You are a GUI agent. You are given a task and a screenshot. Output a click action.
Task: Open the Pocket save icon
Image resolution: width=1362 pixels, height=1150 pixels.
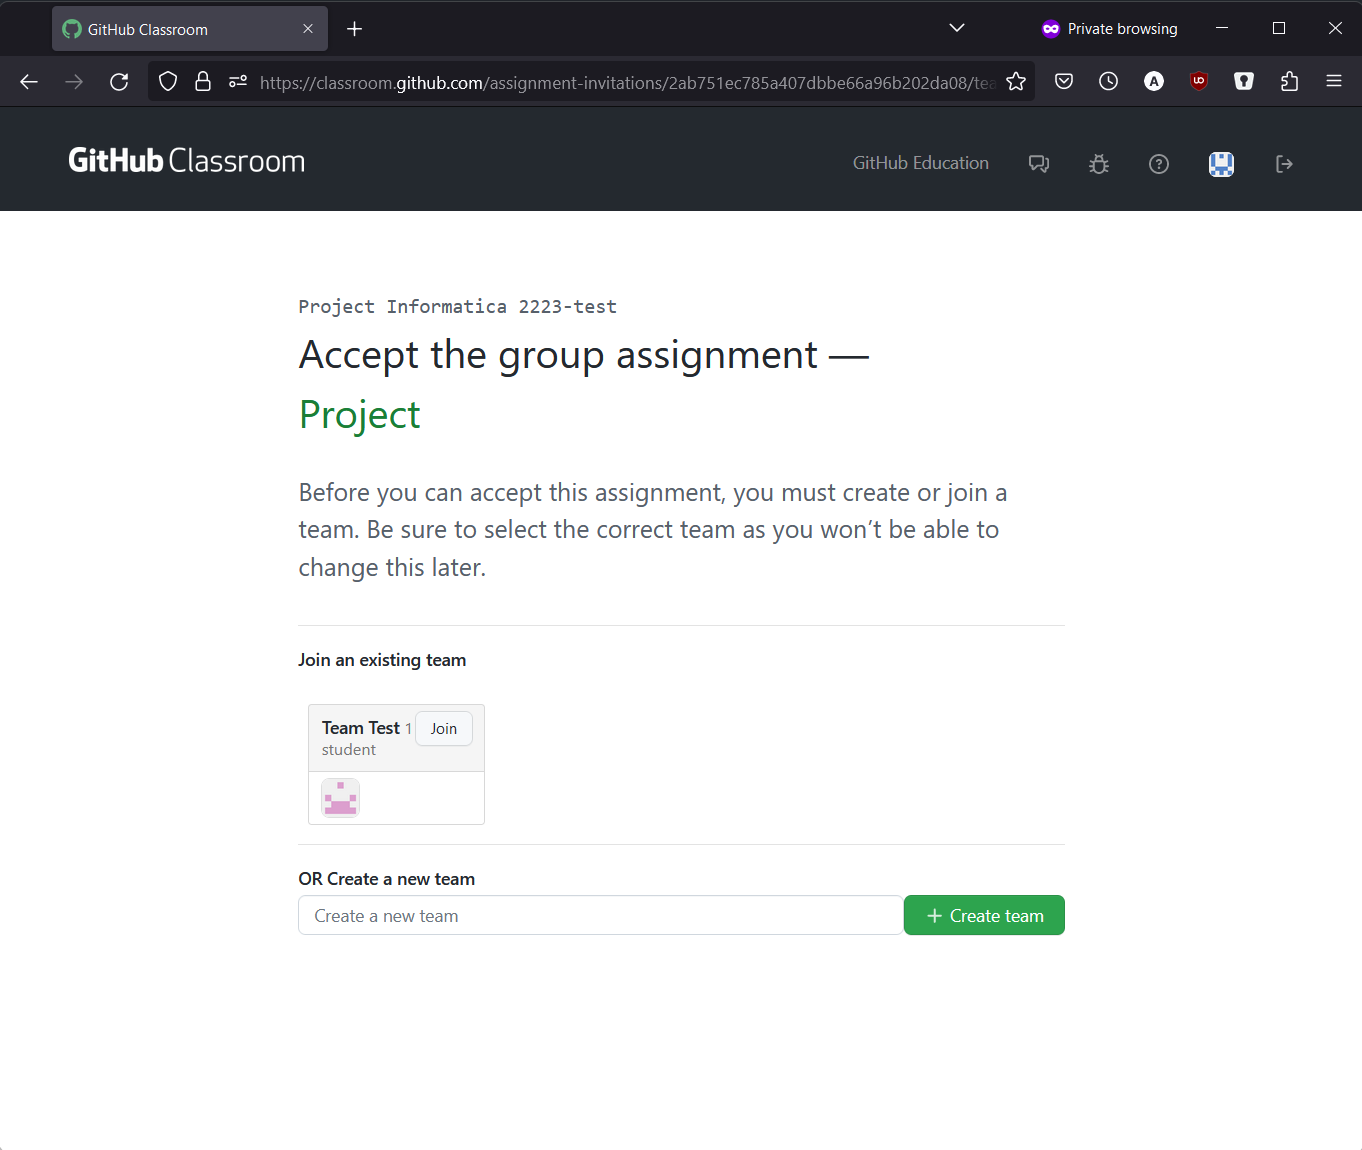click(1064, 82)
